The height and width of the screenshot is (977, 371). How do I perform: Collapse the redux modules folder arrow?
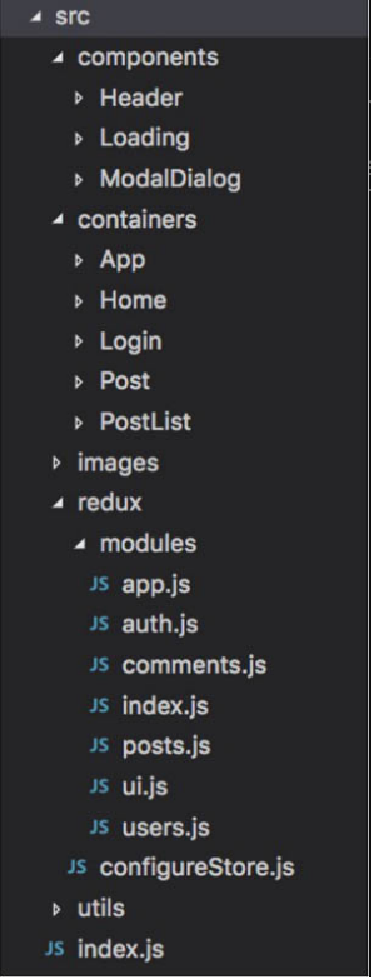pos(79,544)
